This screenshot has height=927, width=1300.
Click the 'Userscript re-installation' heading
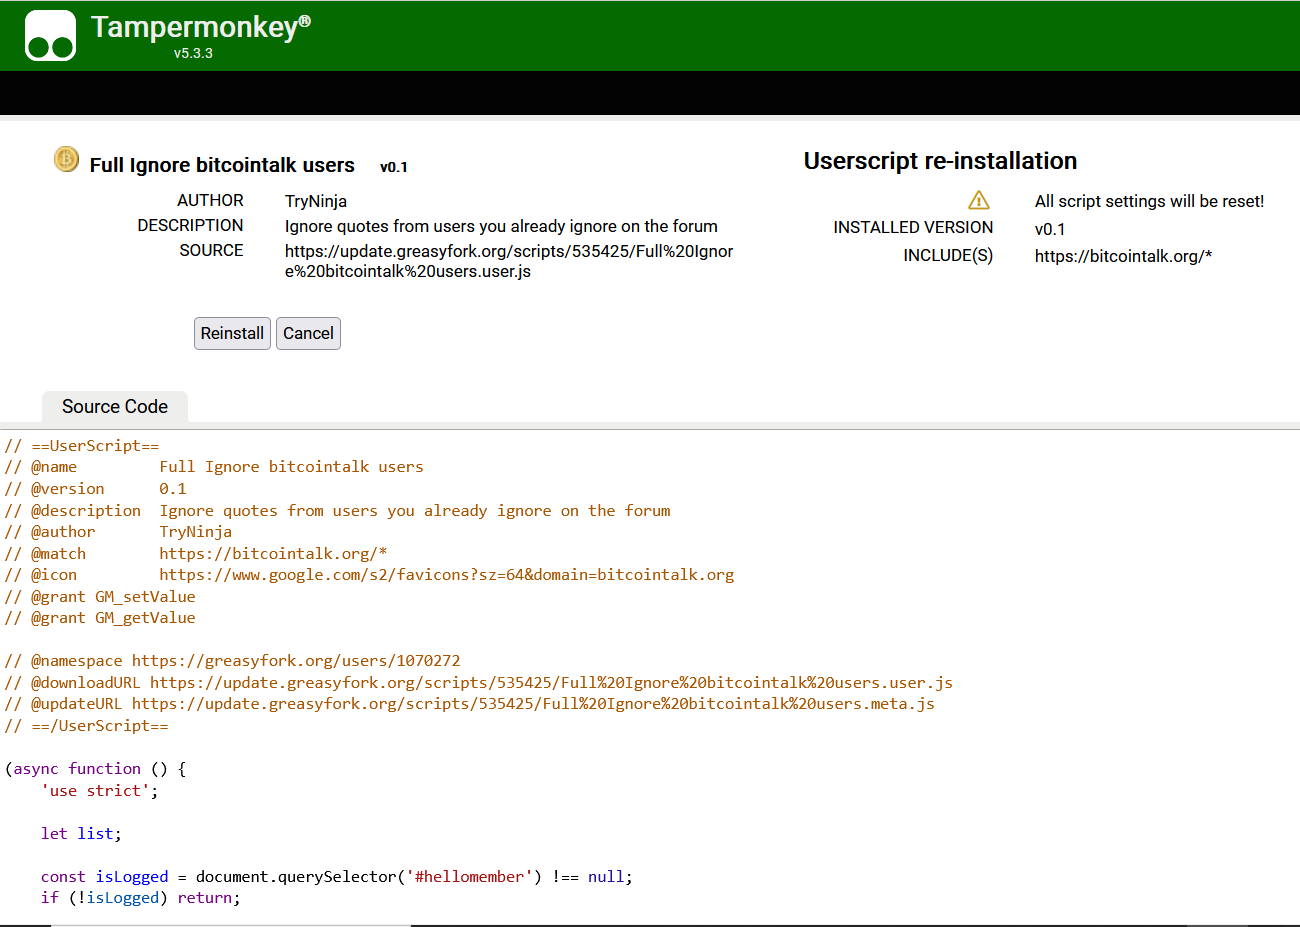click(x=940, y=161)
